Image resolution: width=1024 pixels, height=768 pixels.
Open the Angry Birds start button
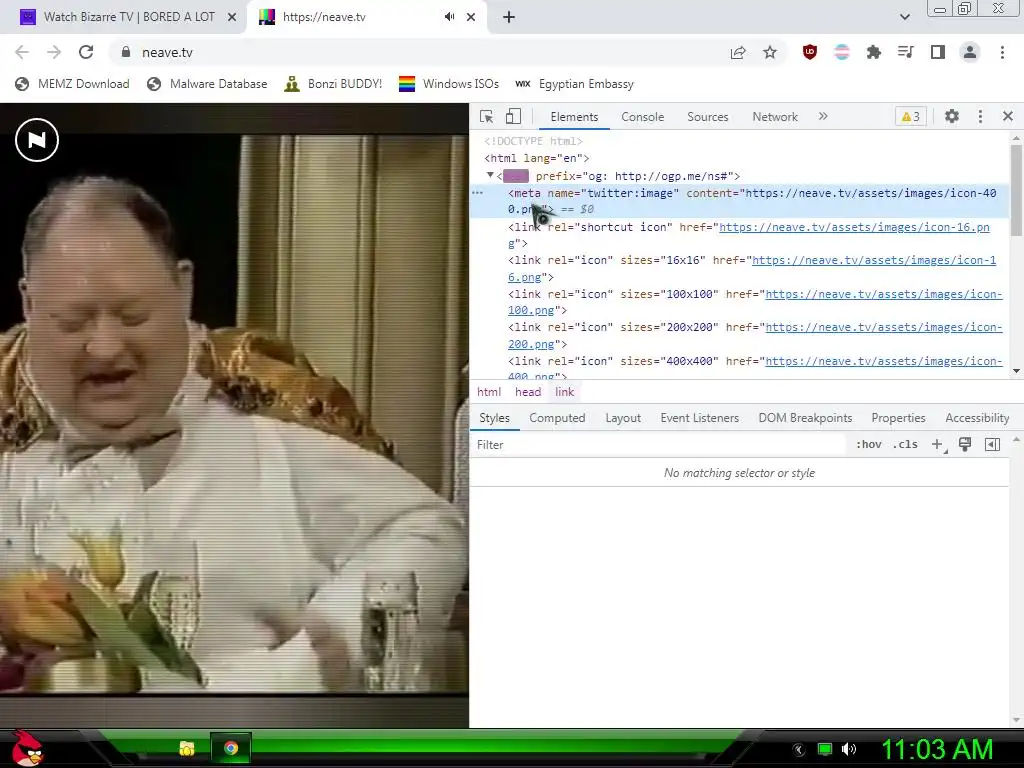(27, 748)
